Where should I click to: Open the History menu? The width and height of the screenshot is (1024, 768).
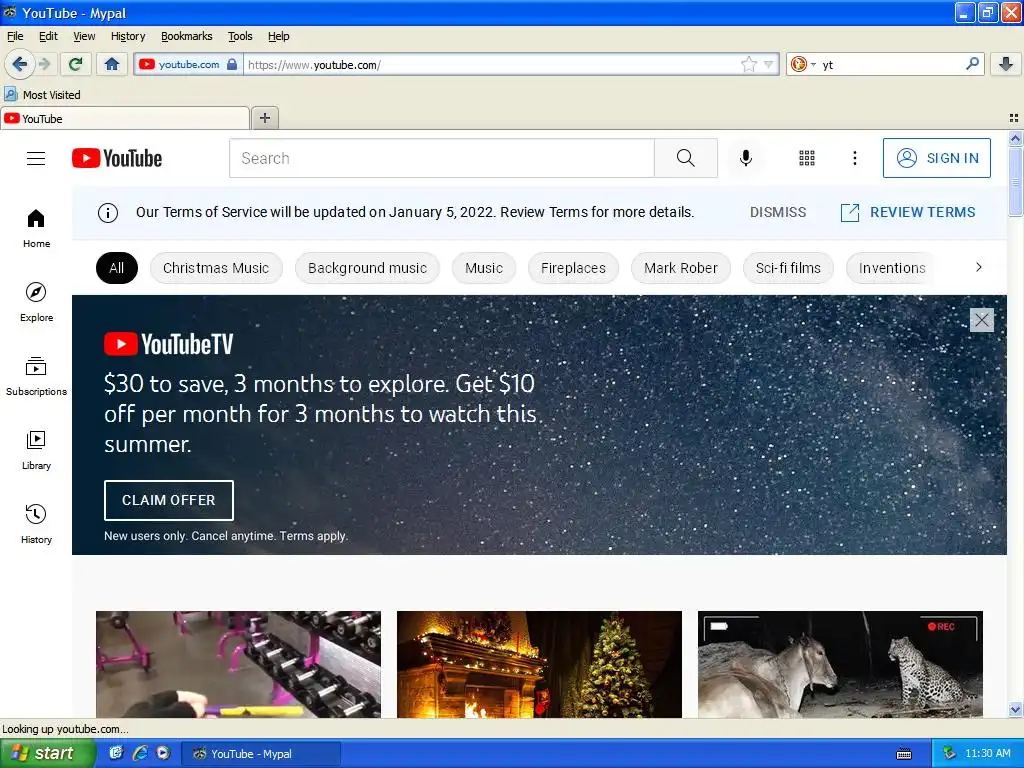[128, 36]
